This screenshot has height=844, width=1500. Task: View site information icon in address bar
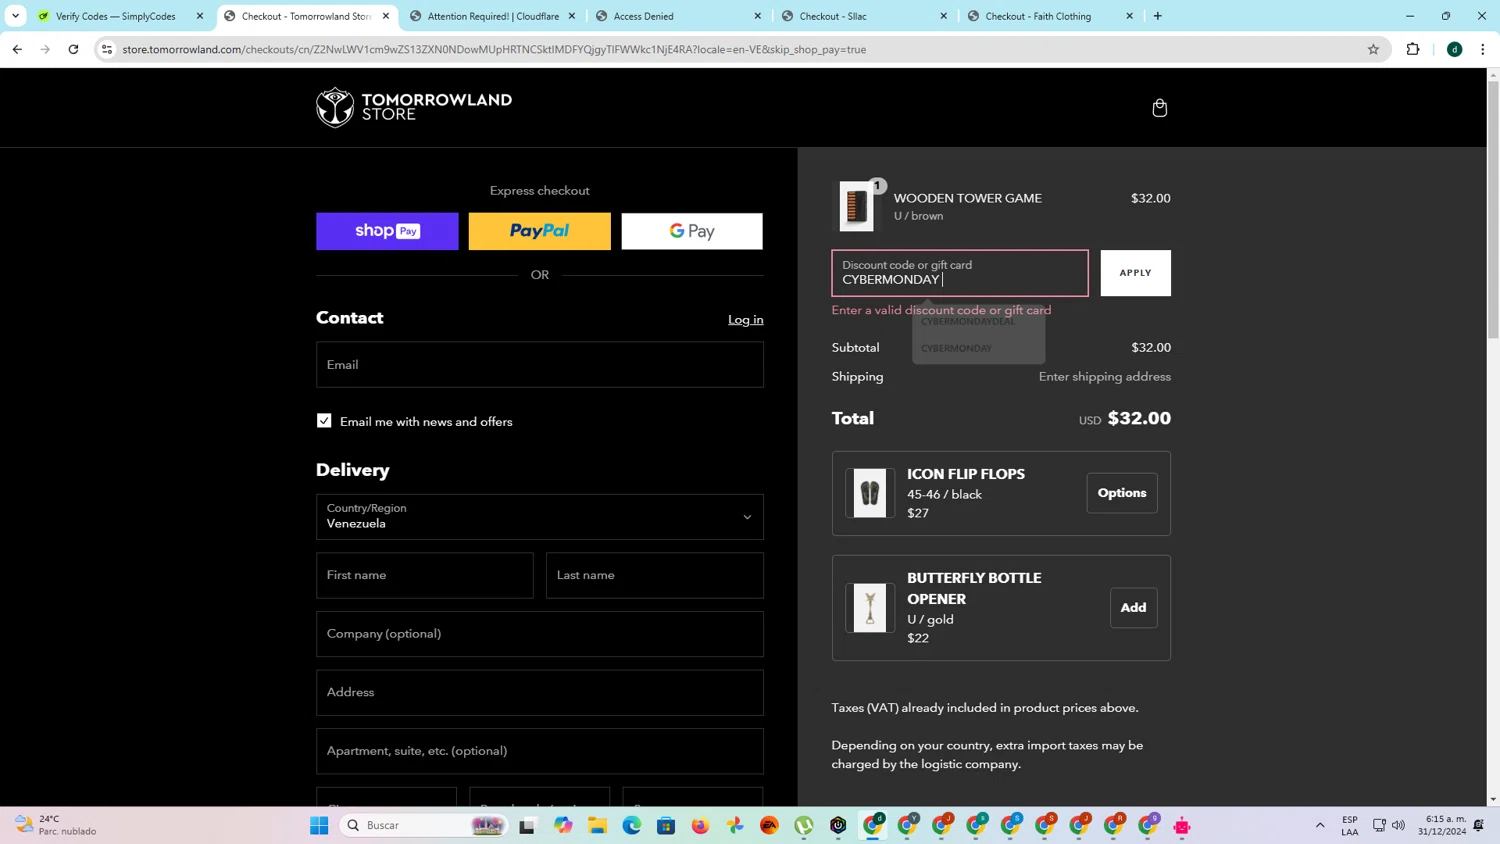(x=107, y=49)
